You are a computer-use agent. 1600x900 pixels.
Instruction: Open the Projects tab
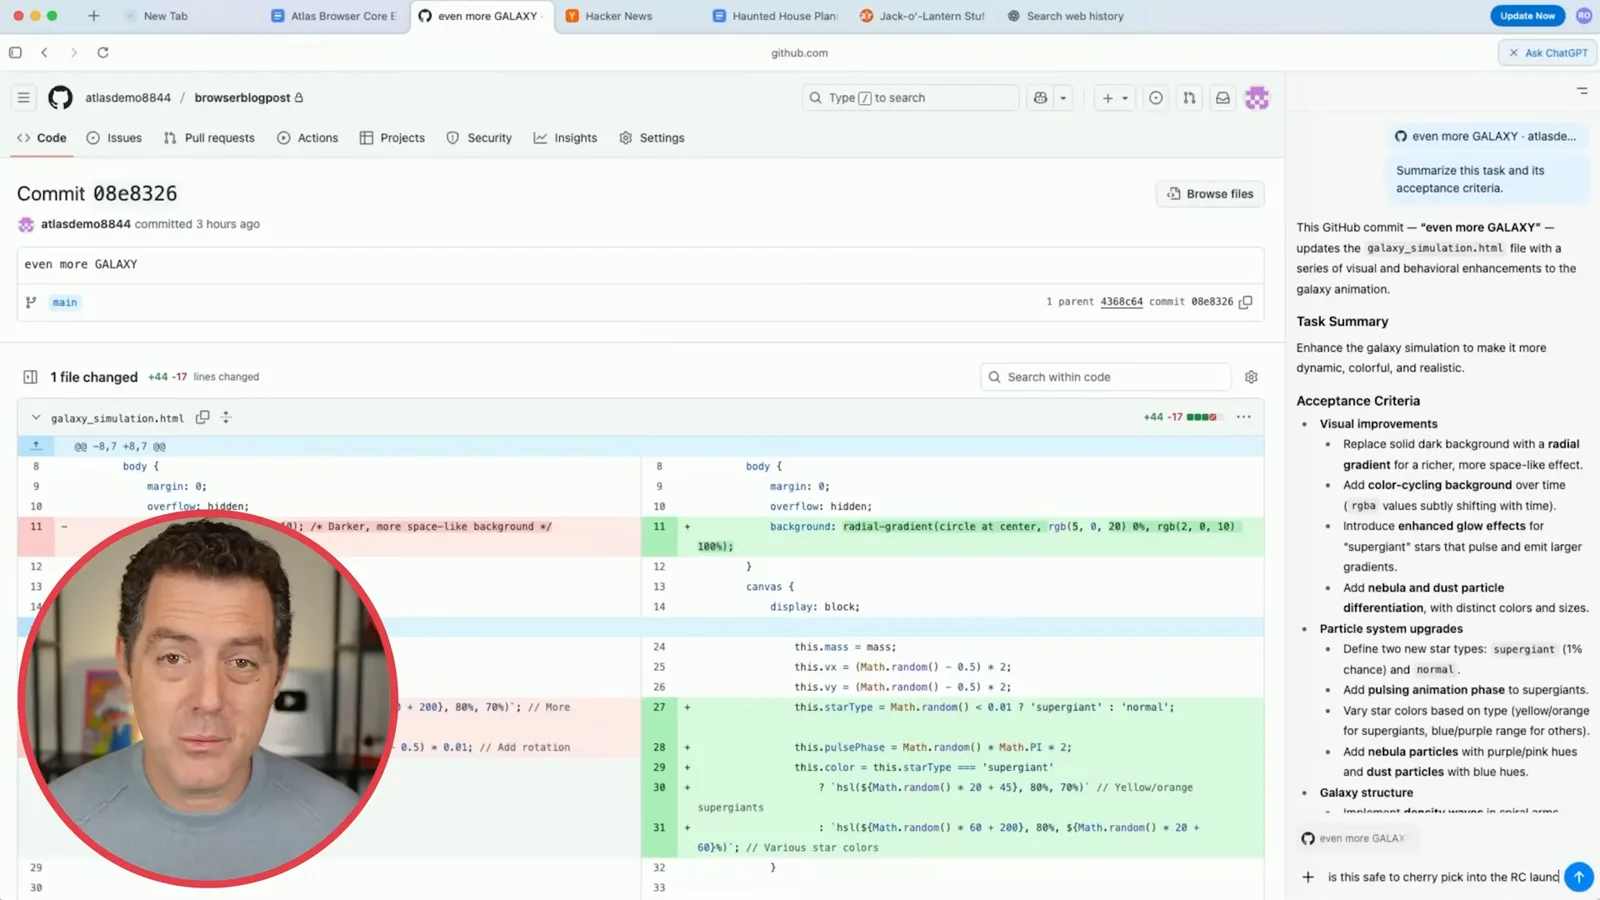[392, 138]
